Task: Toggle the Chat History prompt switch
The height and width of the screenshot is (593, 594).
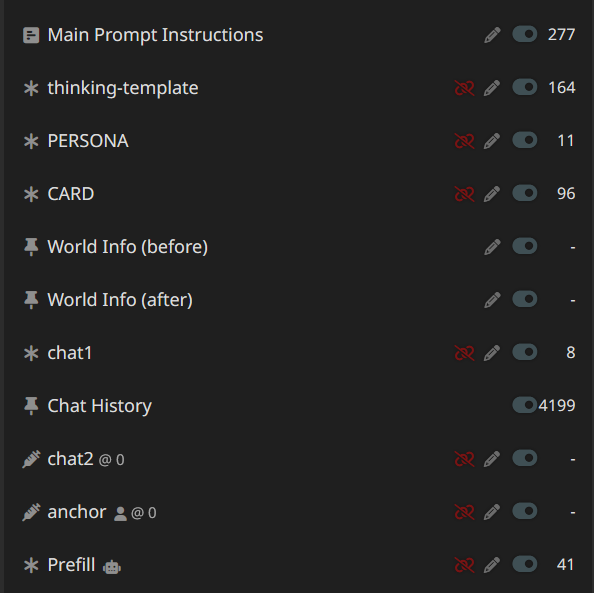Action: pos(525,405)
